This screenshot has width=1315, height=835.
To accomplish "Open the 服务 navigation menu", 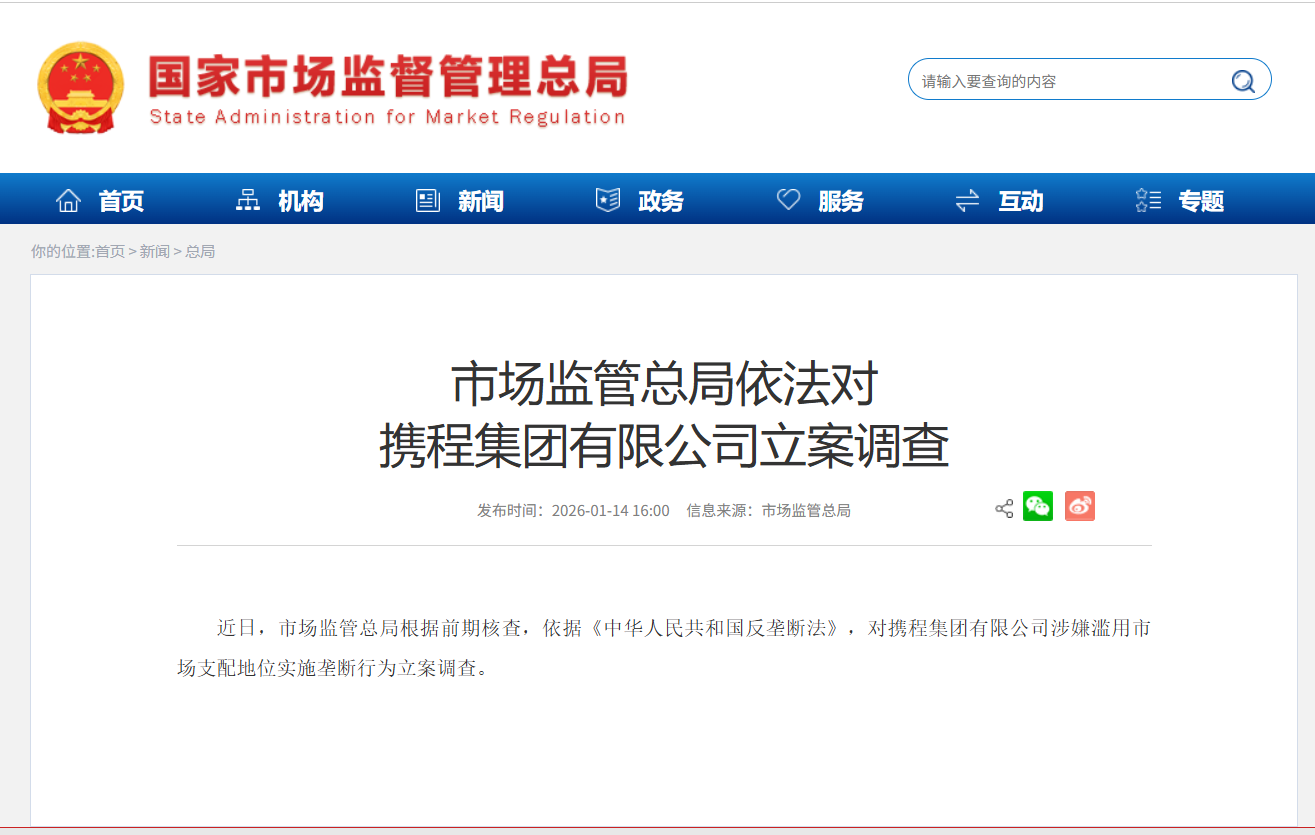I will click(841, 201).
